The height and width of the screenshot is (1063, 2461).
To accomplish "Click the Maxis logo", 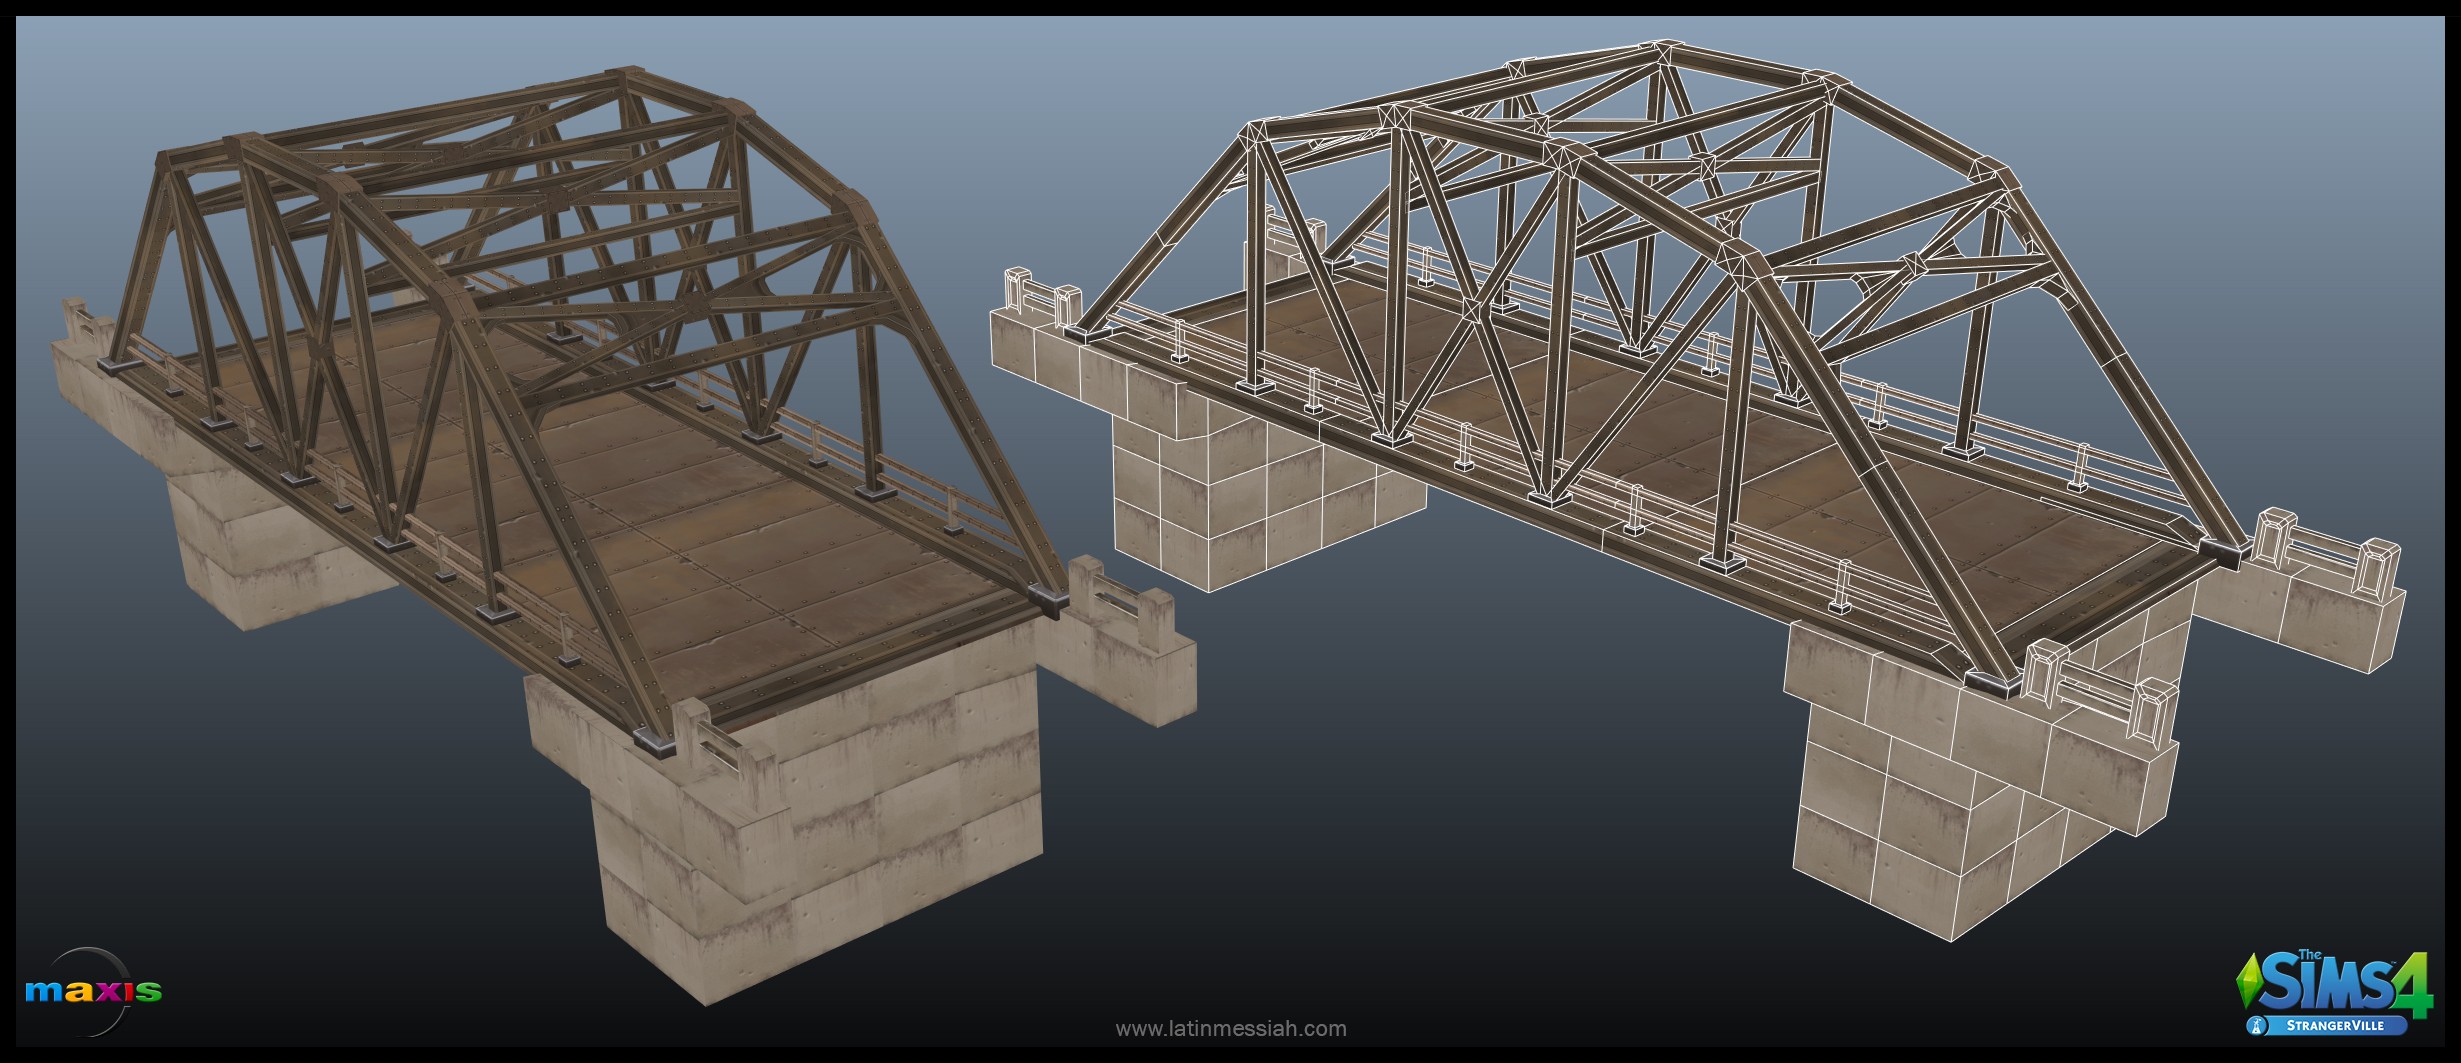I will point(93,992).
